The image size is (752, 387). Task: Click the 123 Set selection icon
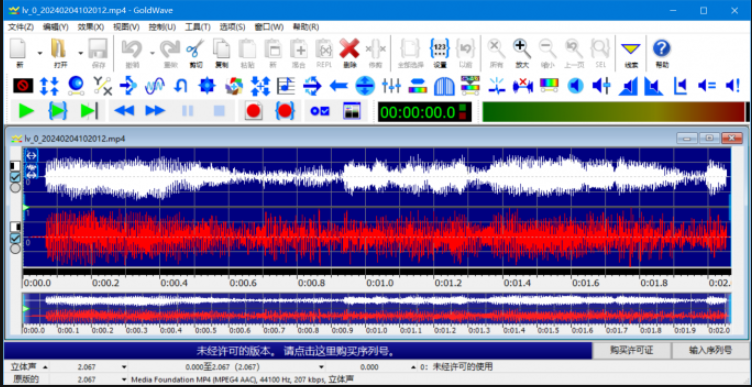[x=440, y=48]
